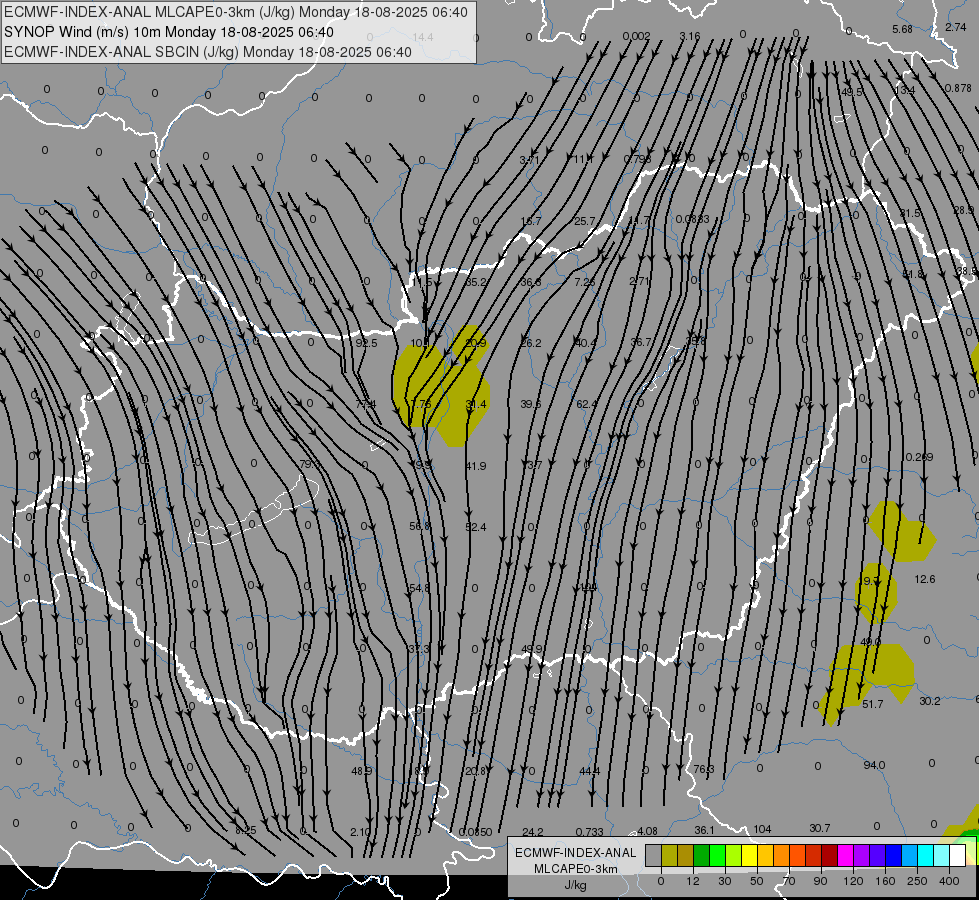Image resolution: width=979 pixels, height=900 pixels.
Task: Select the map value 24.2
Action: point(533,831)
